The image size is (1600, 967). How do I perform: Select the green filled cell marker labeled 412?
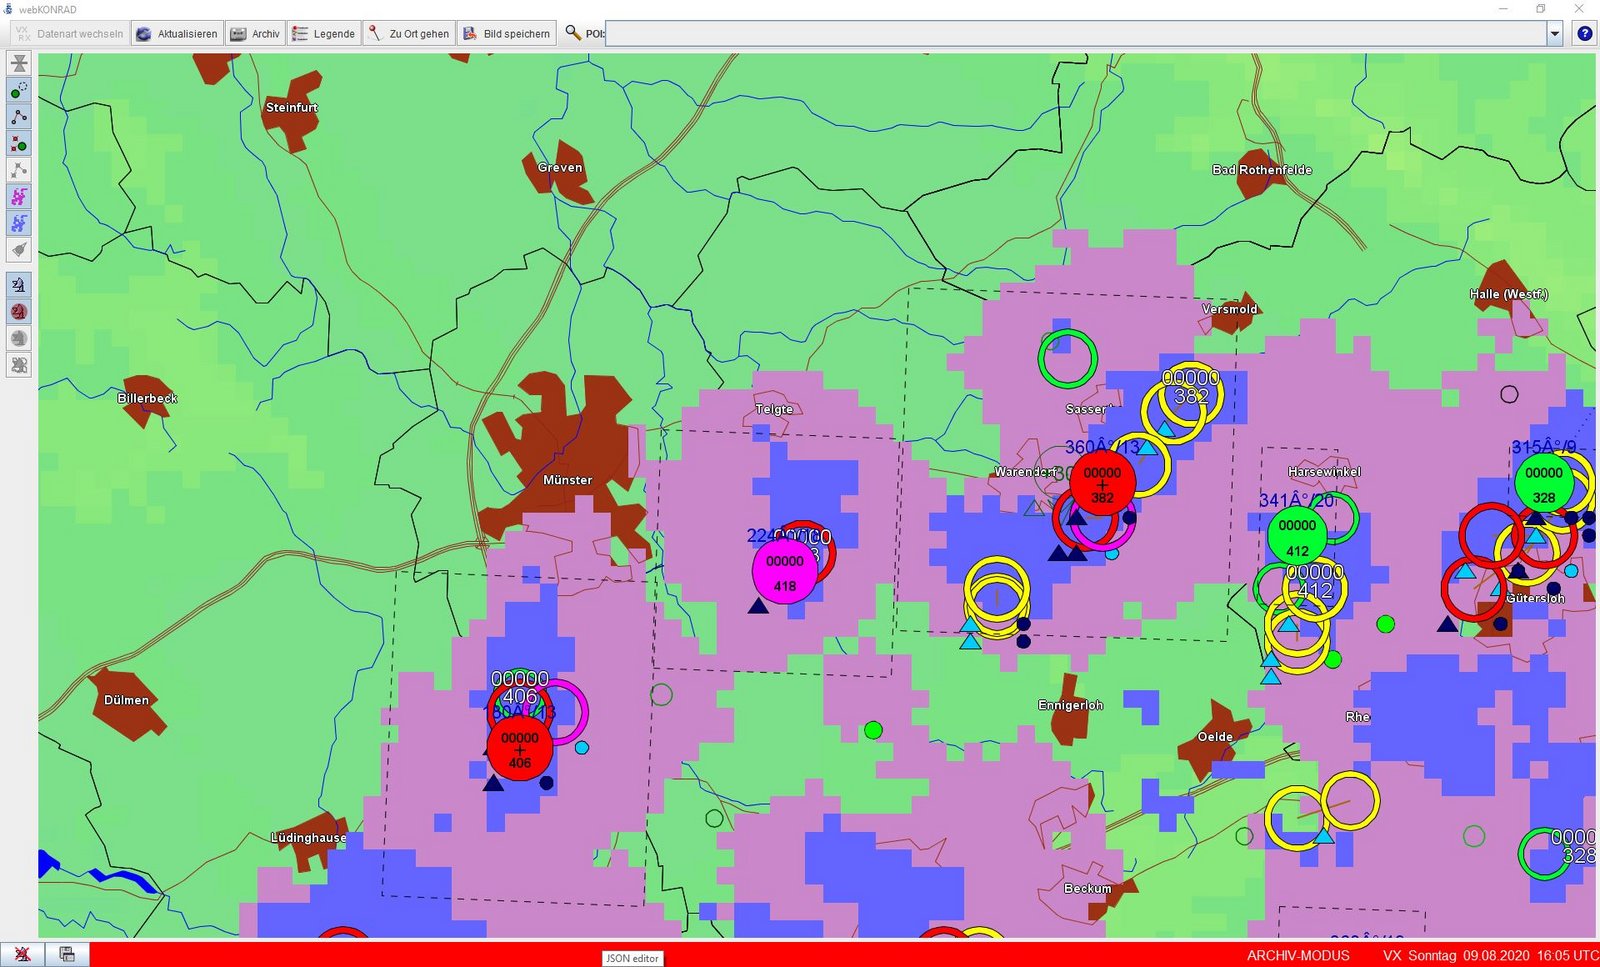point(1297,537)
